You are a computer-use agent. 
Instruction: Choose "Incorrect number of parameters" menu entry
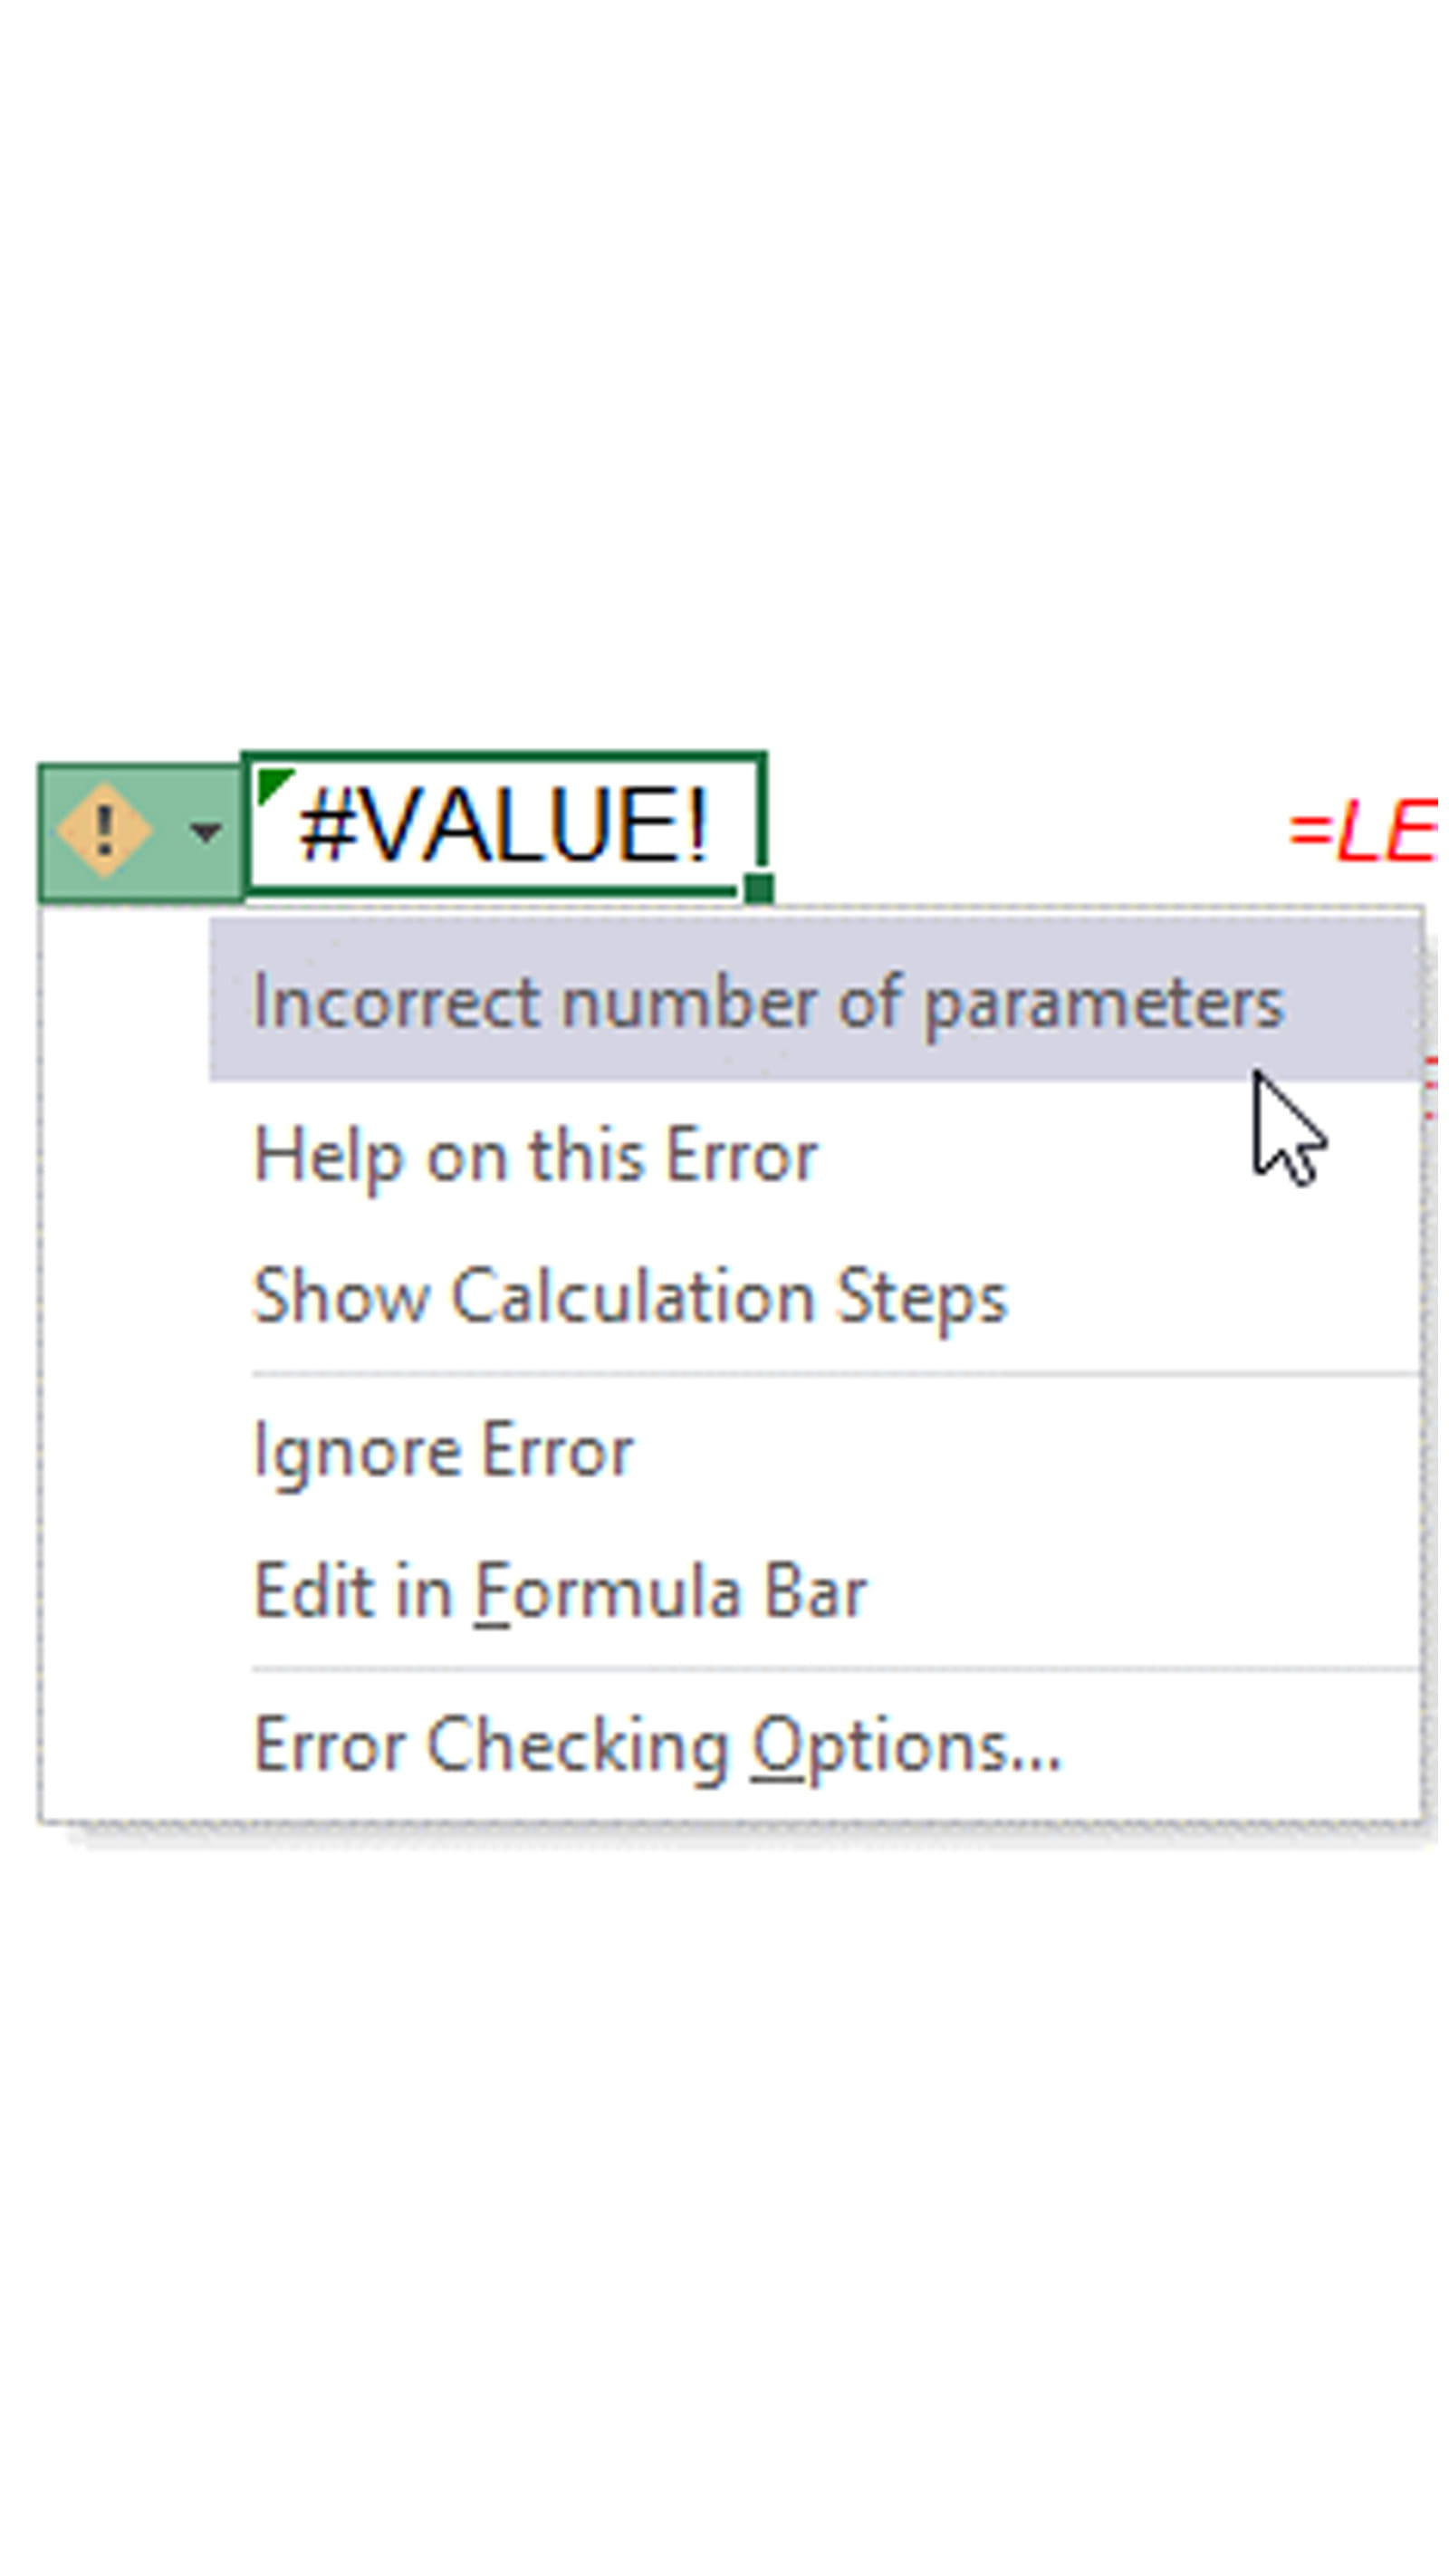[768, 1002]
